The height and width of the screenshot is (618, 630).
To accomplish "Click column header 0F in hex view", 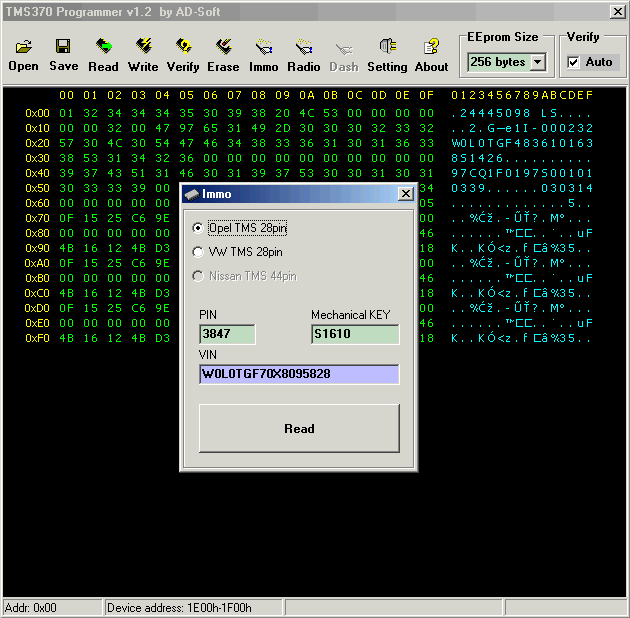I will click(426, 95).
